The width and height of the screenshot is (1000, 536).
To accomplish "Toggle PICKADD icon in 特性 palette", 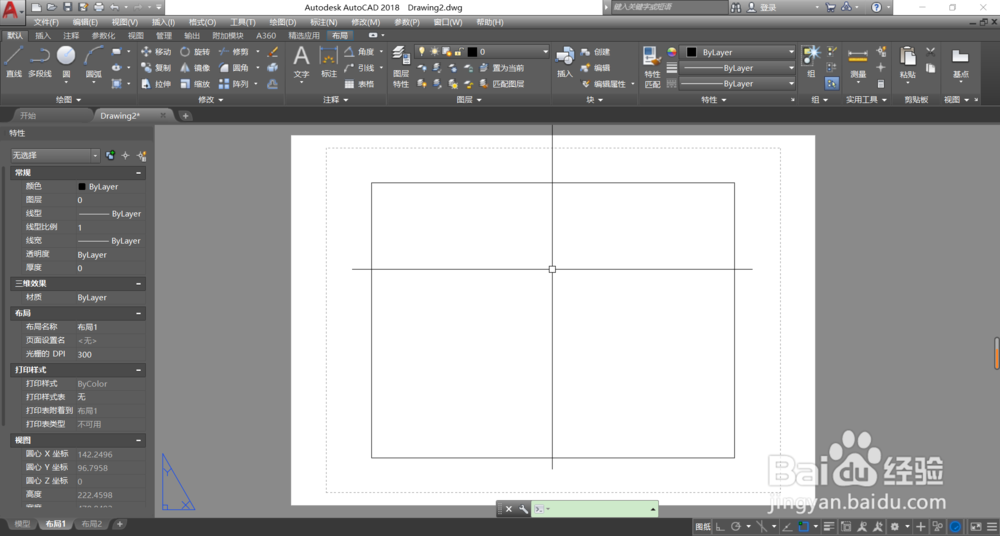I will click(112, 155).
